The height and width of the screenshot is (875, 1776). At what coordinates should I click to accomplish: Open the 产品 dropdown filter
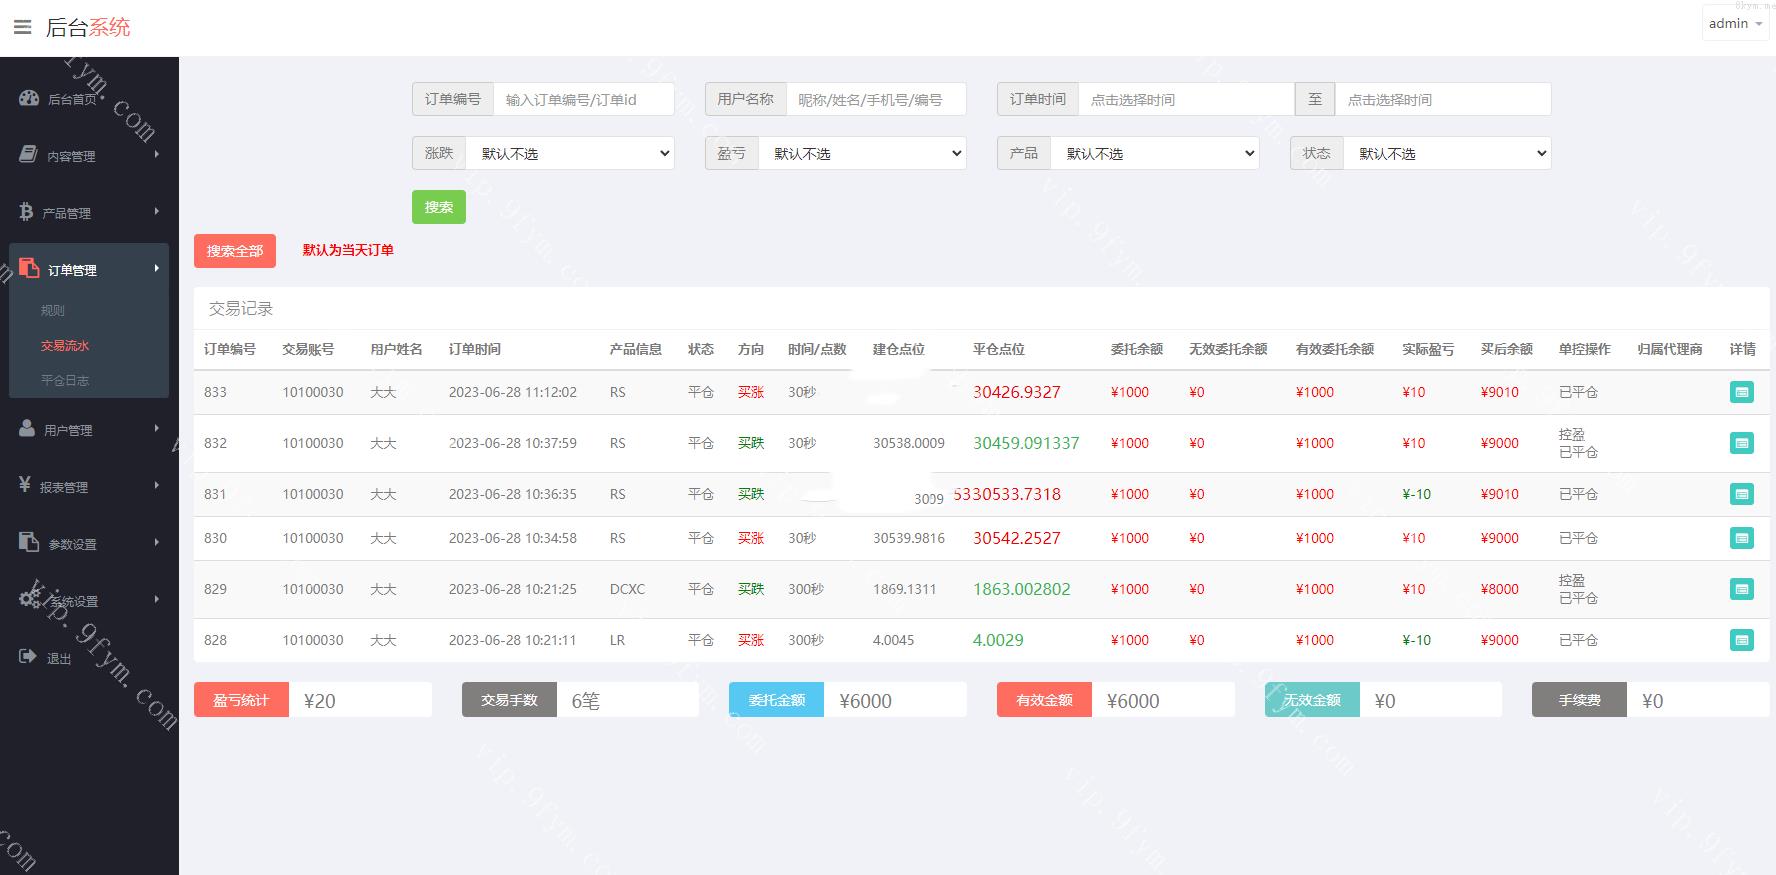point(1154,154)
